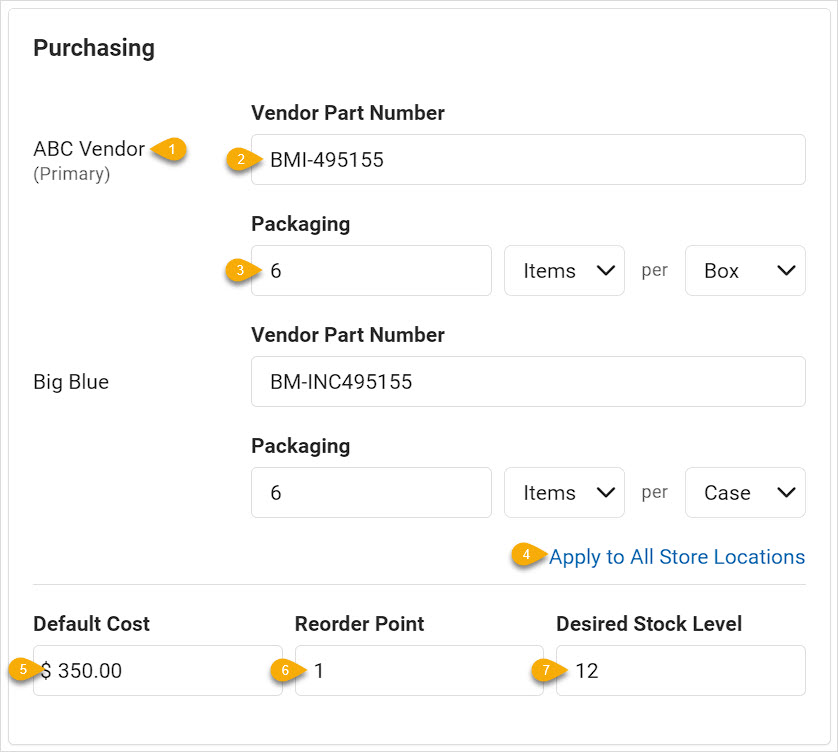
Task: Click the BM-INC495155 vendor part number field
Action: [528, 382]
